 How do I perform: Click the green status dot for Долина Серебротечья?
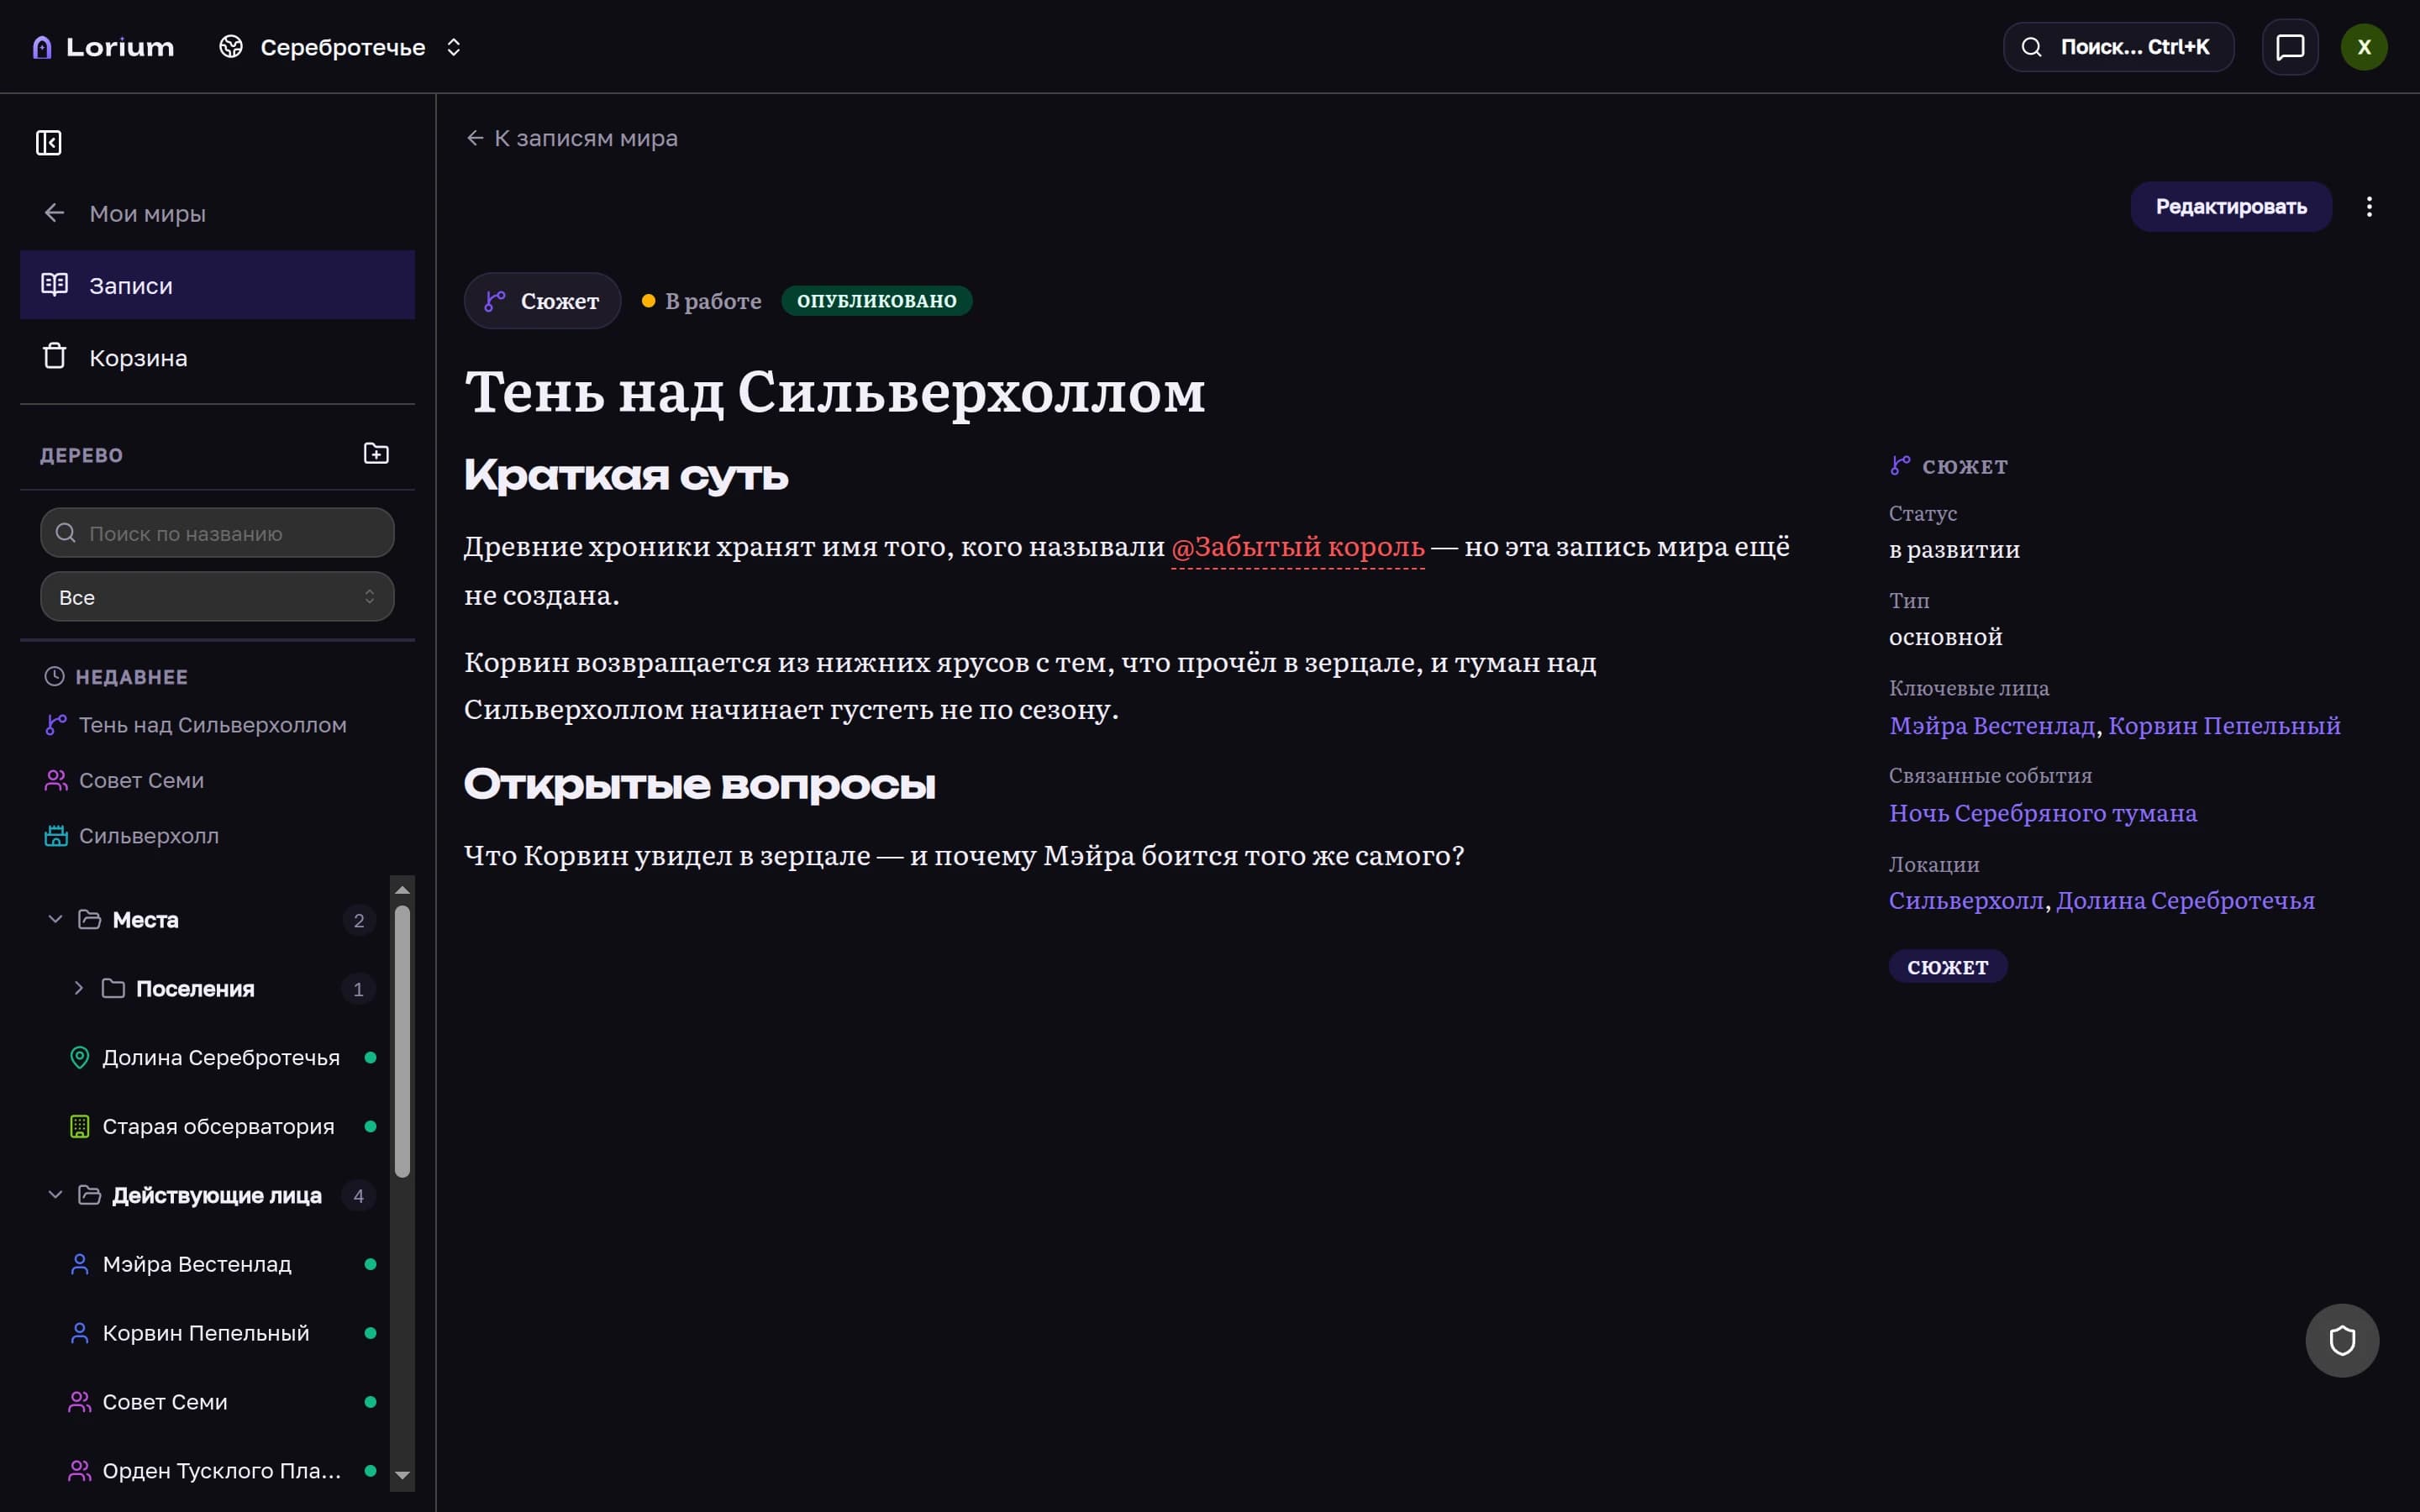tap(370, 1057)
